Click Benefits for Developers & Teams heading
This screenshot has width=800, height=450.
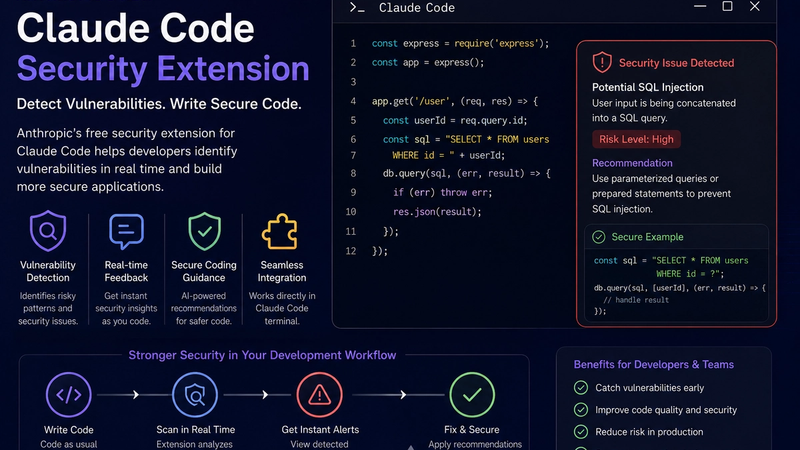(654, 364)
